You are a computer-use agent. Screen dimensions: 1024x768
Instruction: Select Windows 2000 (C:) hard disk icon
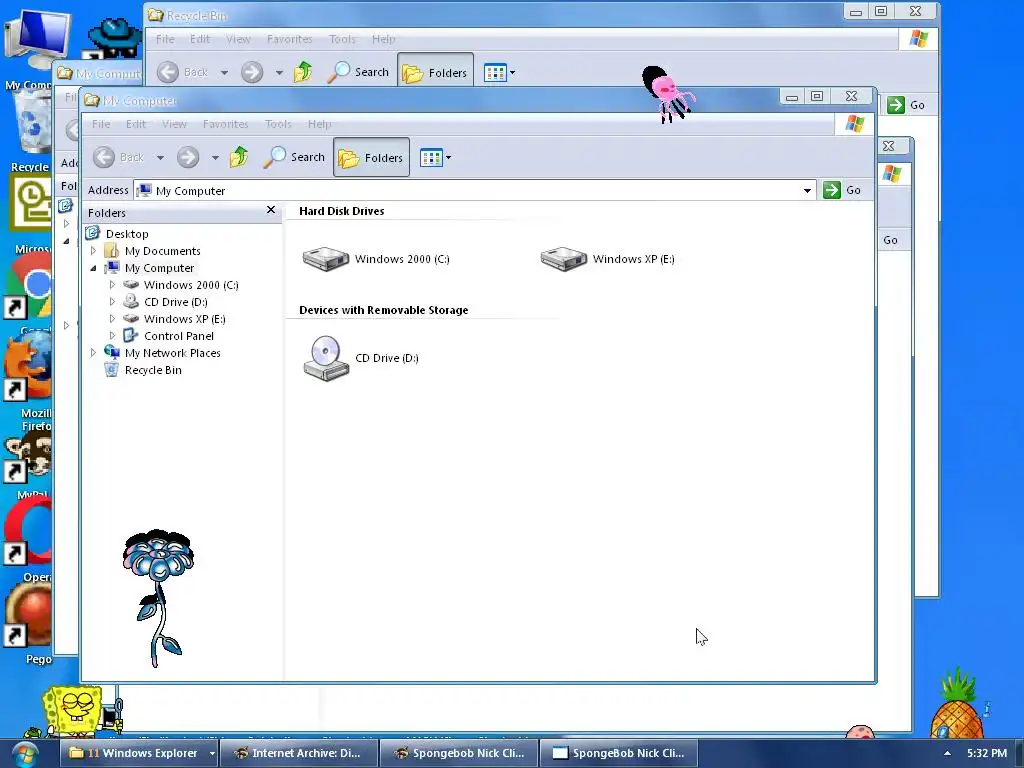(326, 259)
